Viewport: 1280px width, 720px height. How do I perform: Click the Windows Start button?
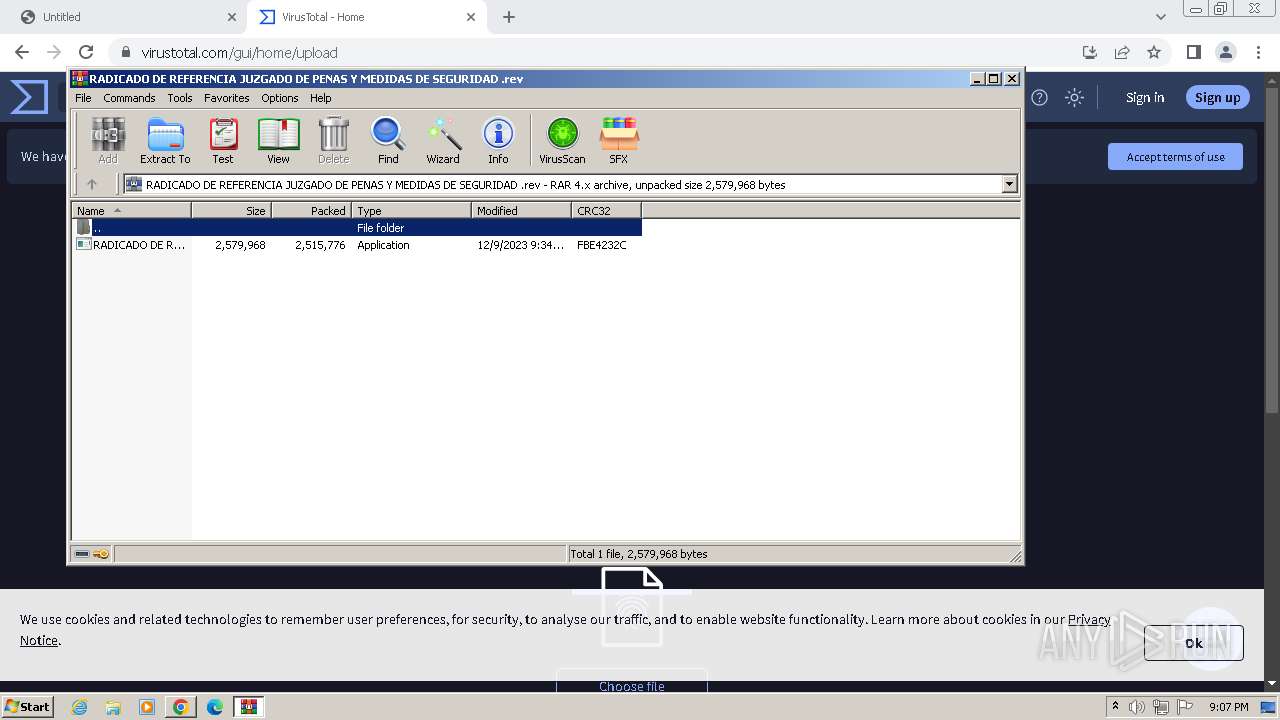28,706
